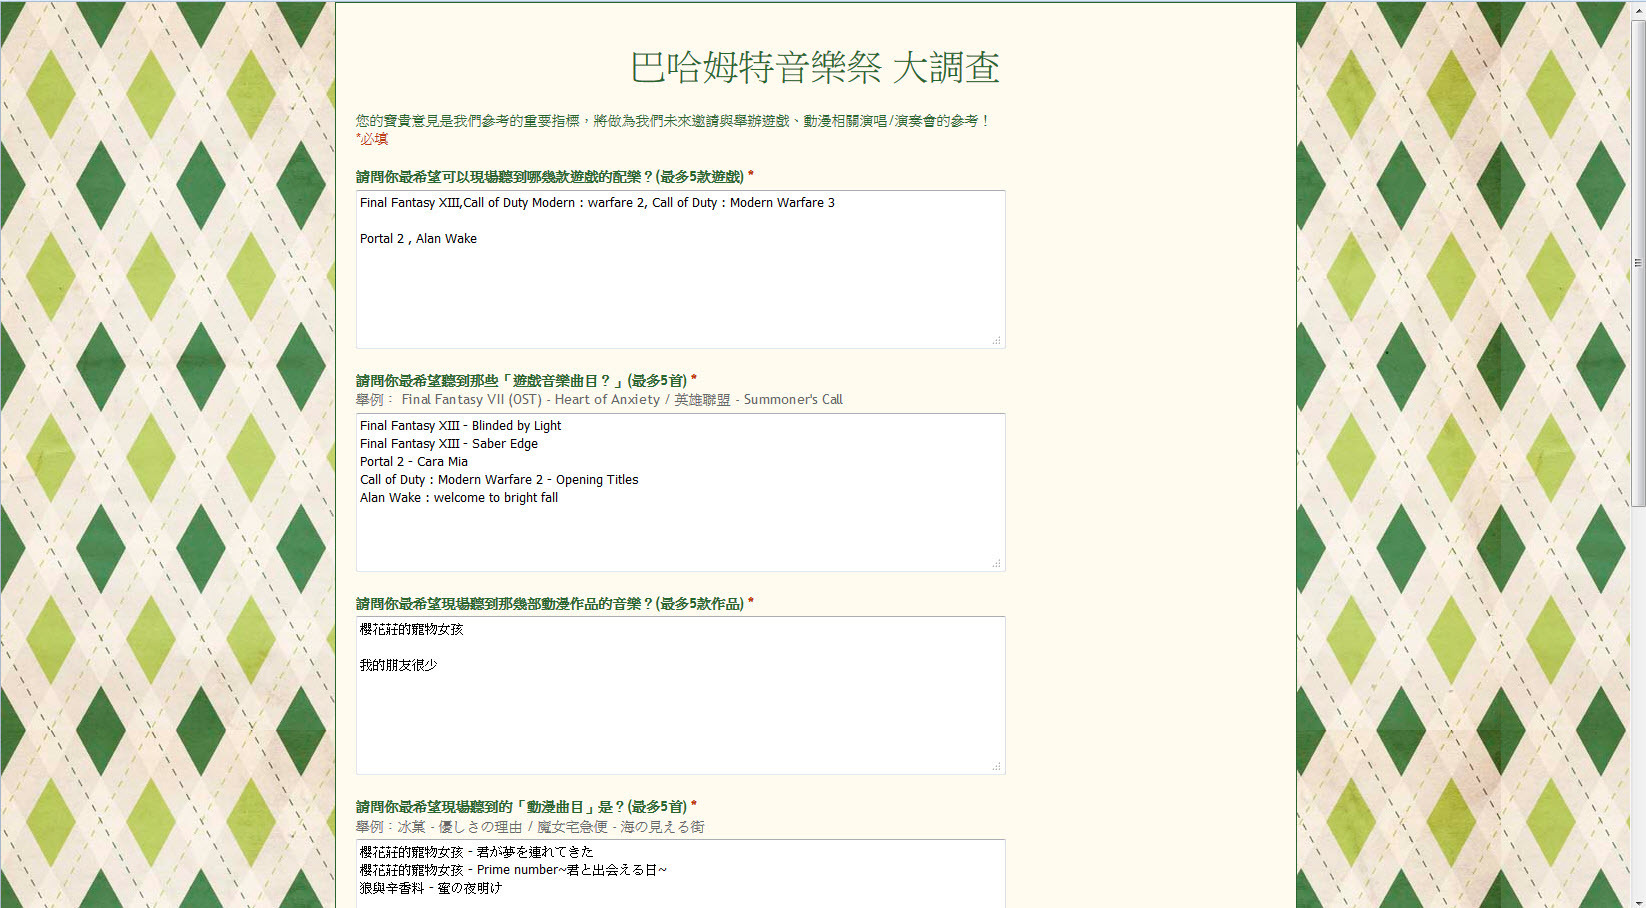Place cursor on 'Portal 2 - Cara Mia' line

coord(413,462)
